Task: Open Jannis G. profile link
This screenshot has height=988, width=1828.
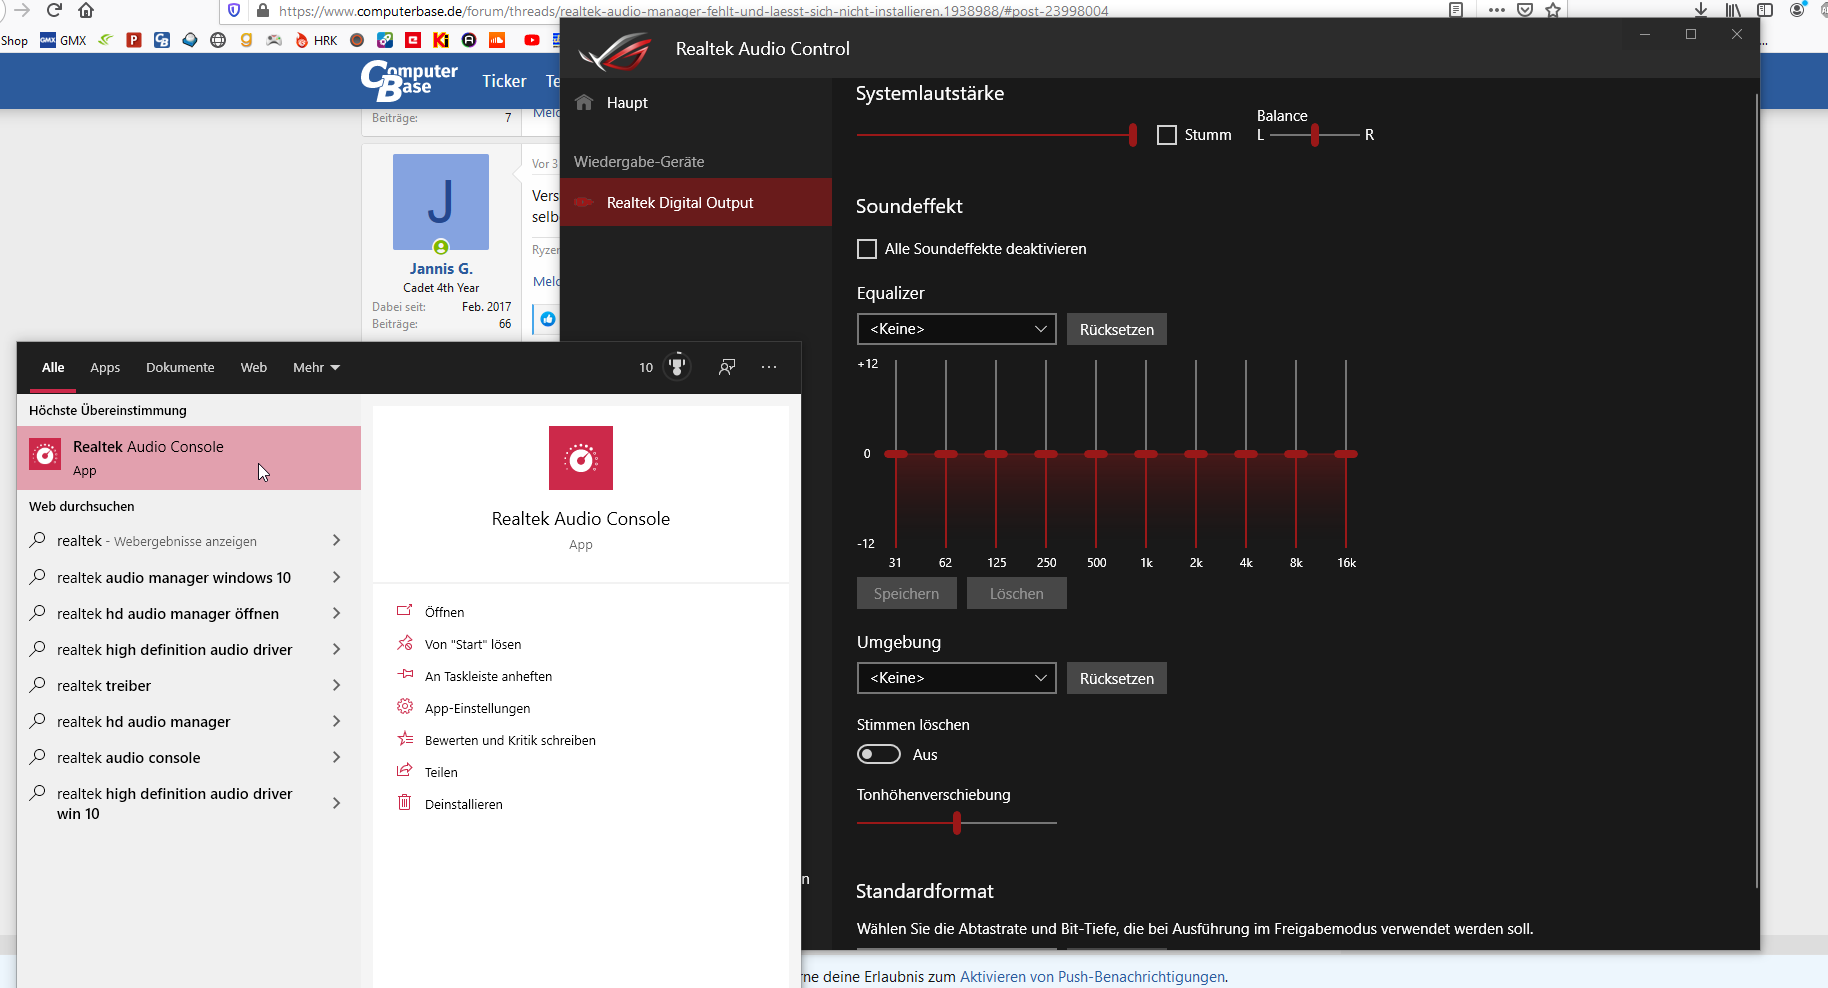Action: [441, 269]
